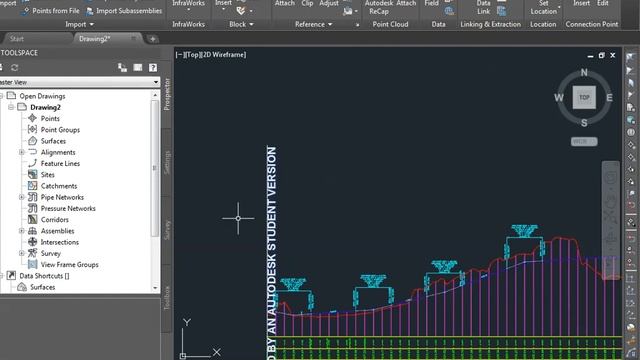Click the Corridors icon
This screenshot has width=640, height=360.
32,219
